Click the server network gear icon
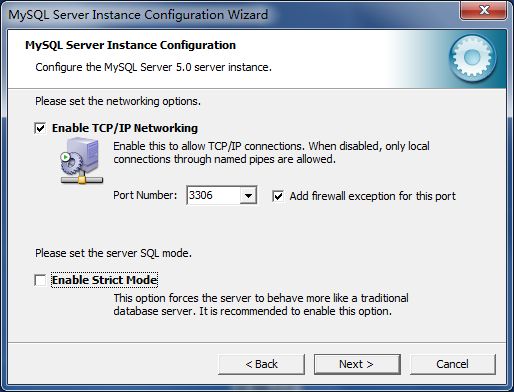 coord(82,162)
